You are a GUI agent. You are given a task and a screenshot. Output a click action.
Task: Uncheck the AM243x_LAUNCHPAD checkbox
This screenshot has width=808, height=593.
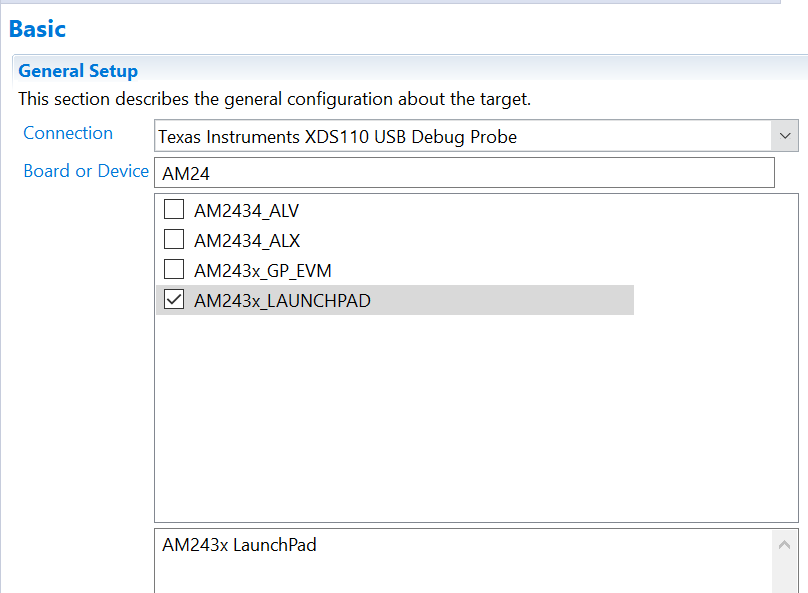[x=174, y=300]
